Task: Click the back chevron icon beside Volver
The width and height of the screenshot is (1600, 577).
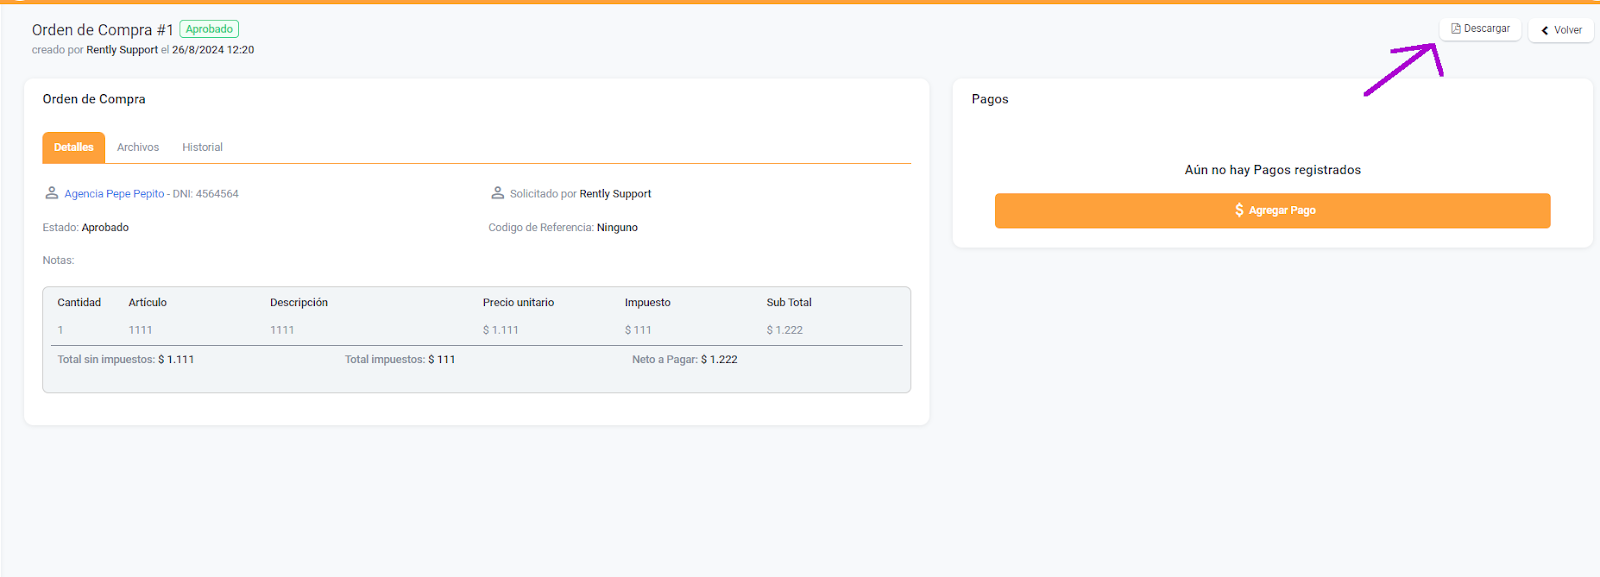Action: [1545, 30]
